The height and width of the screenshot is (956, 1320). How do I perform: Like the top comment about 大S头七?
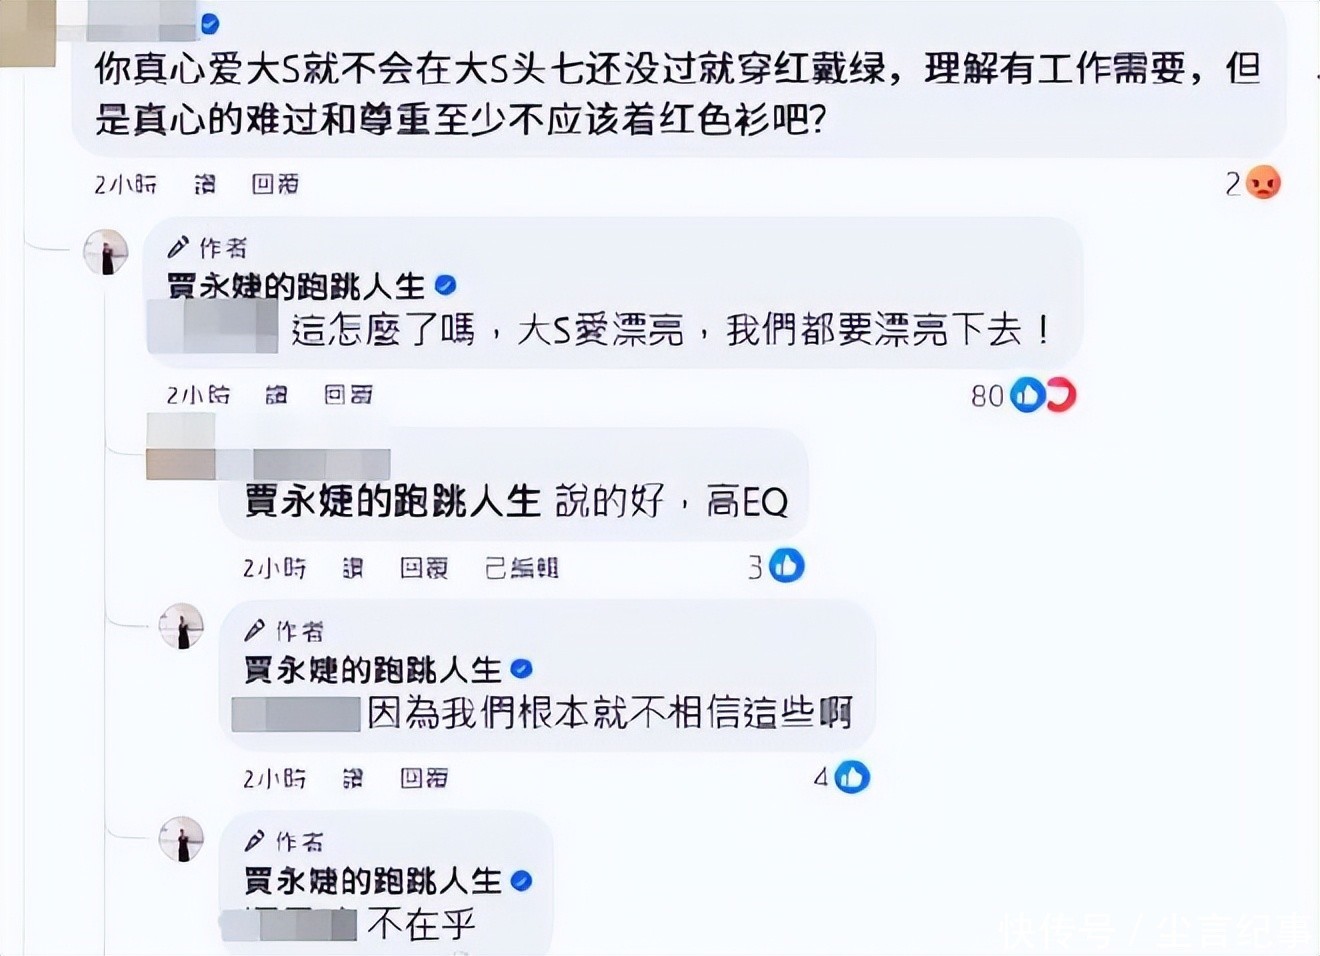205,184
